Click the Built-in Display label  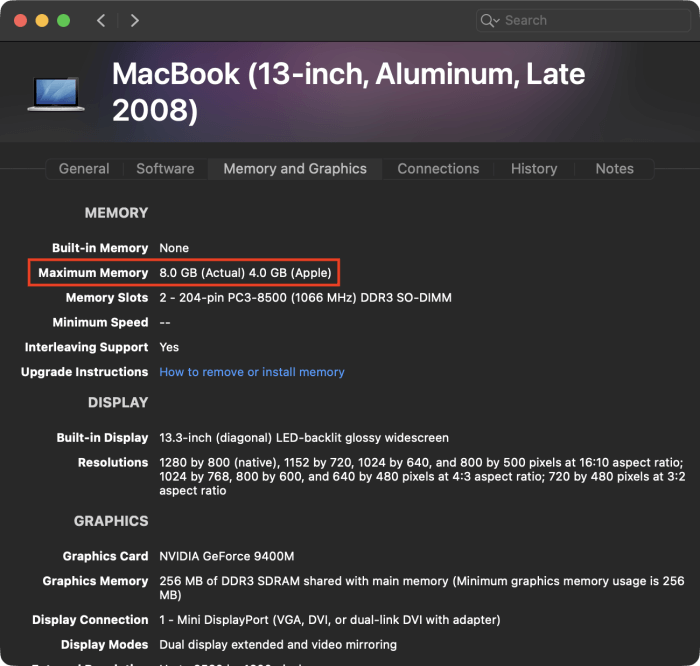pos(102,437)
